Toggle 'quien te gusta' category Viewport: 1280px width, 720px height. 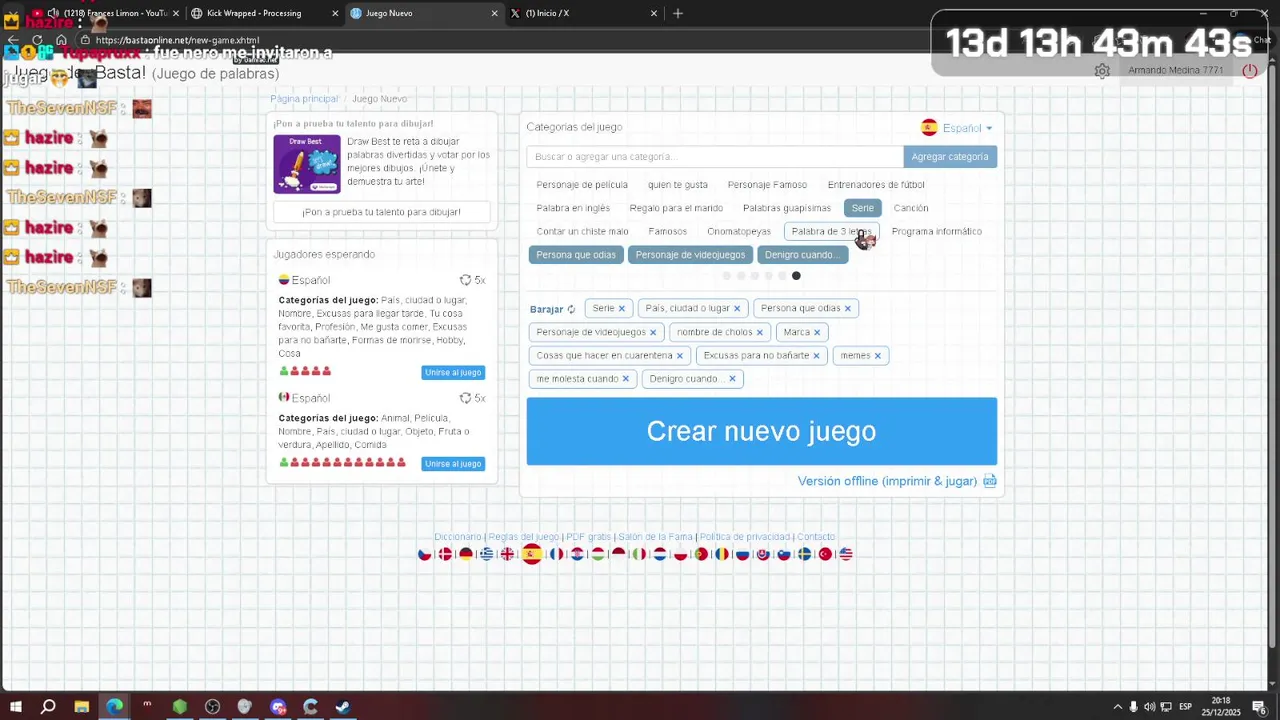678,185
